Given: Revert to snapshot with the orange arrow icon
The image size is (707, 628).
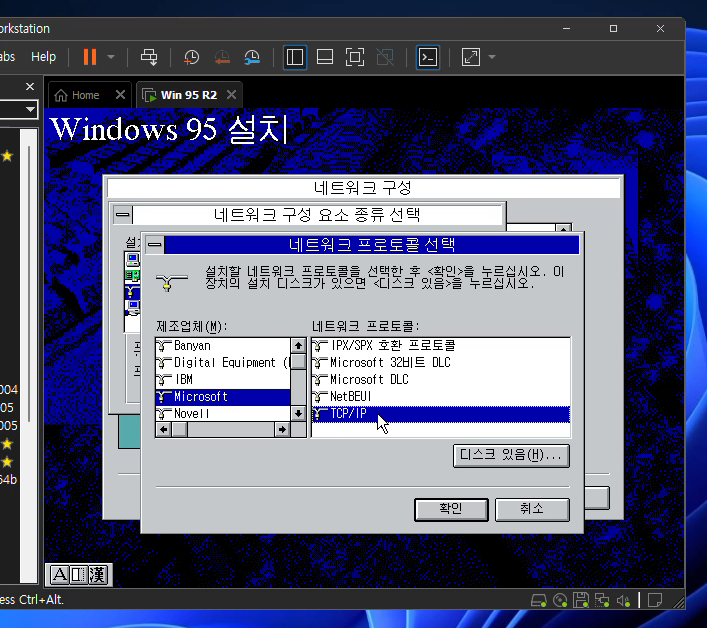Looking at the screenshot, I should click(222, 57).
